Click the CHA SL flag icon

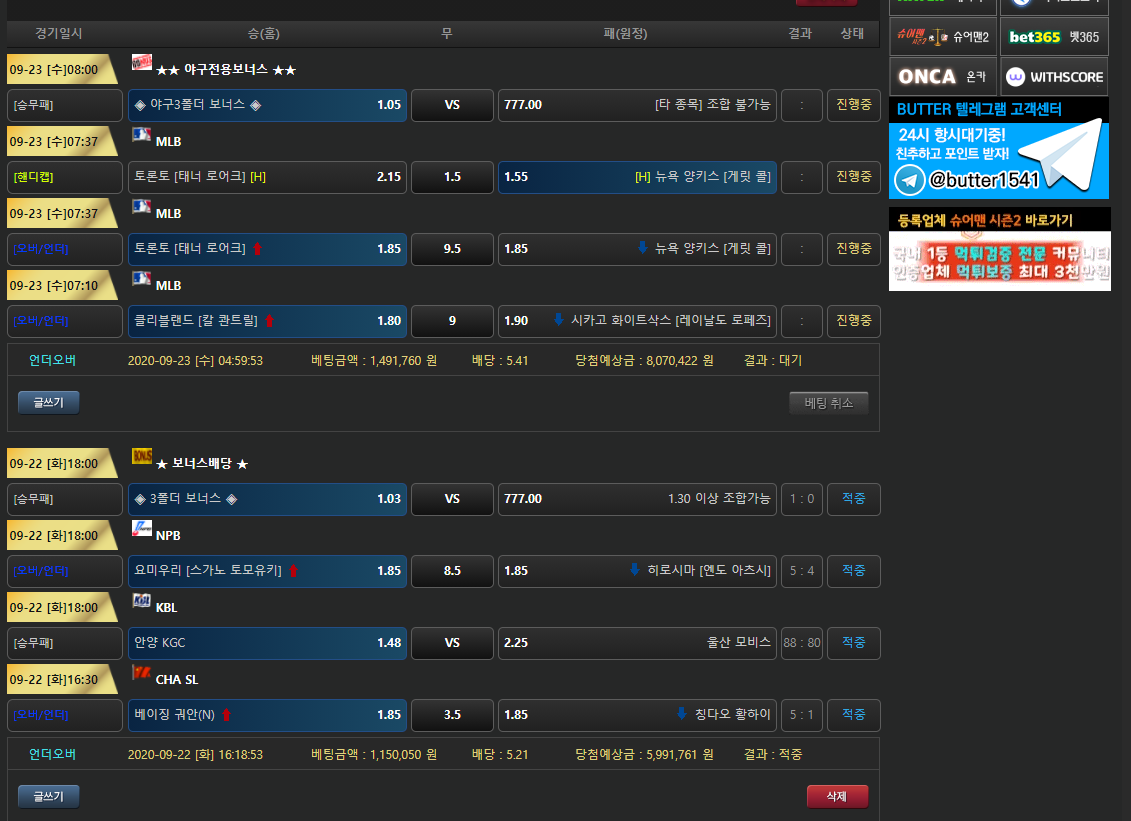pos(141,673)
